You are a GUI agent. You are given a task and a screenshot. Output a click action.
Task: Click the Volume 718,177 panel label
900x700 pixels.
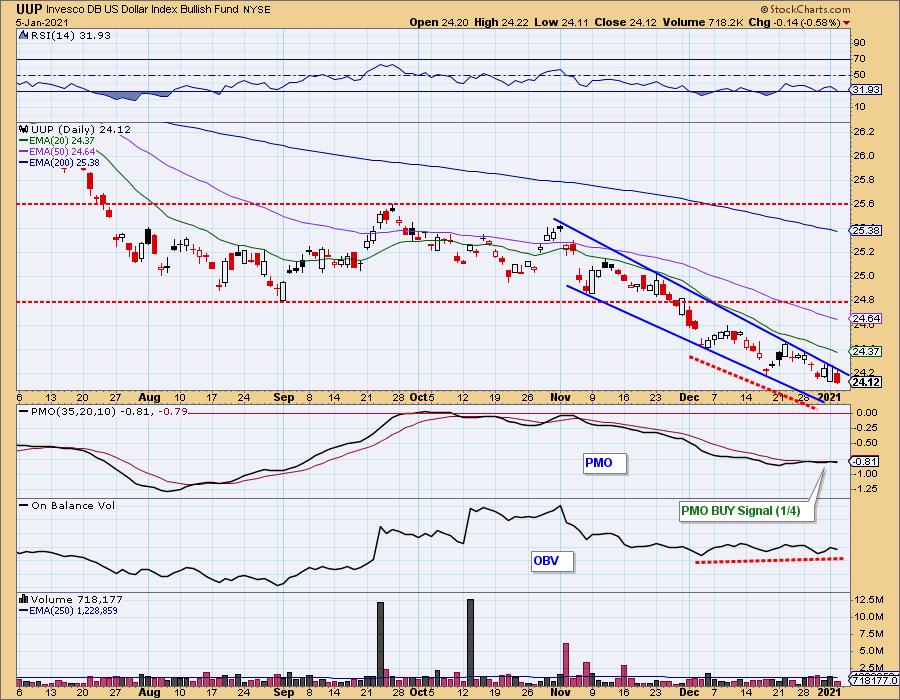point(76,599)
